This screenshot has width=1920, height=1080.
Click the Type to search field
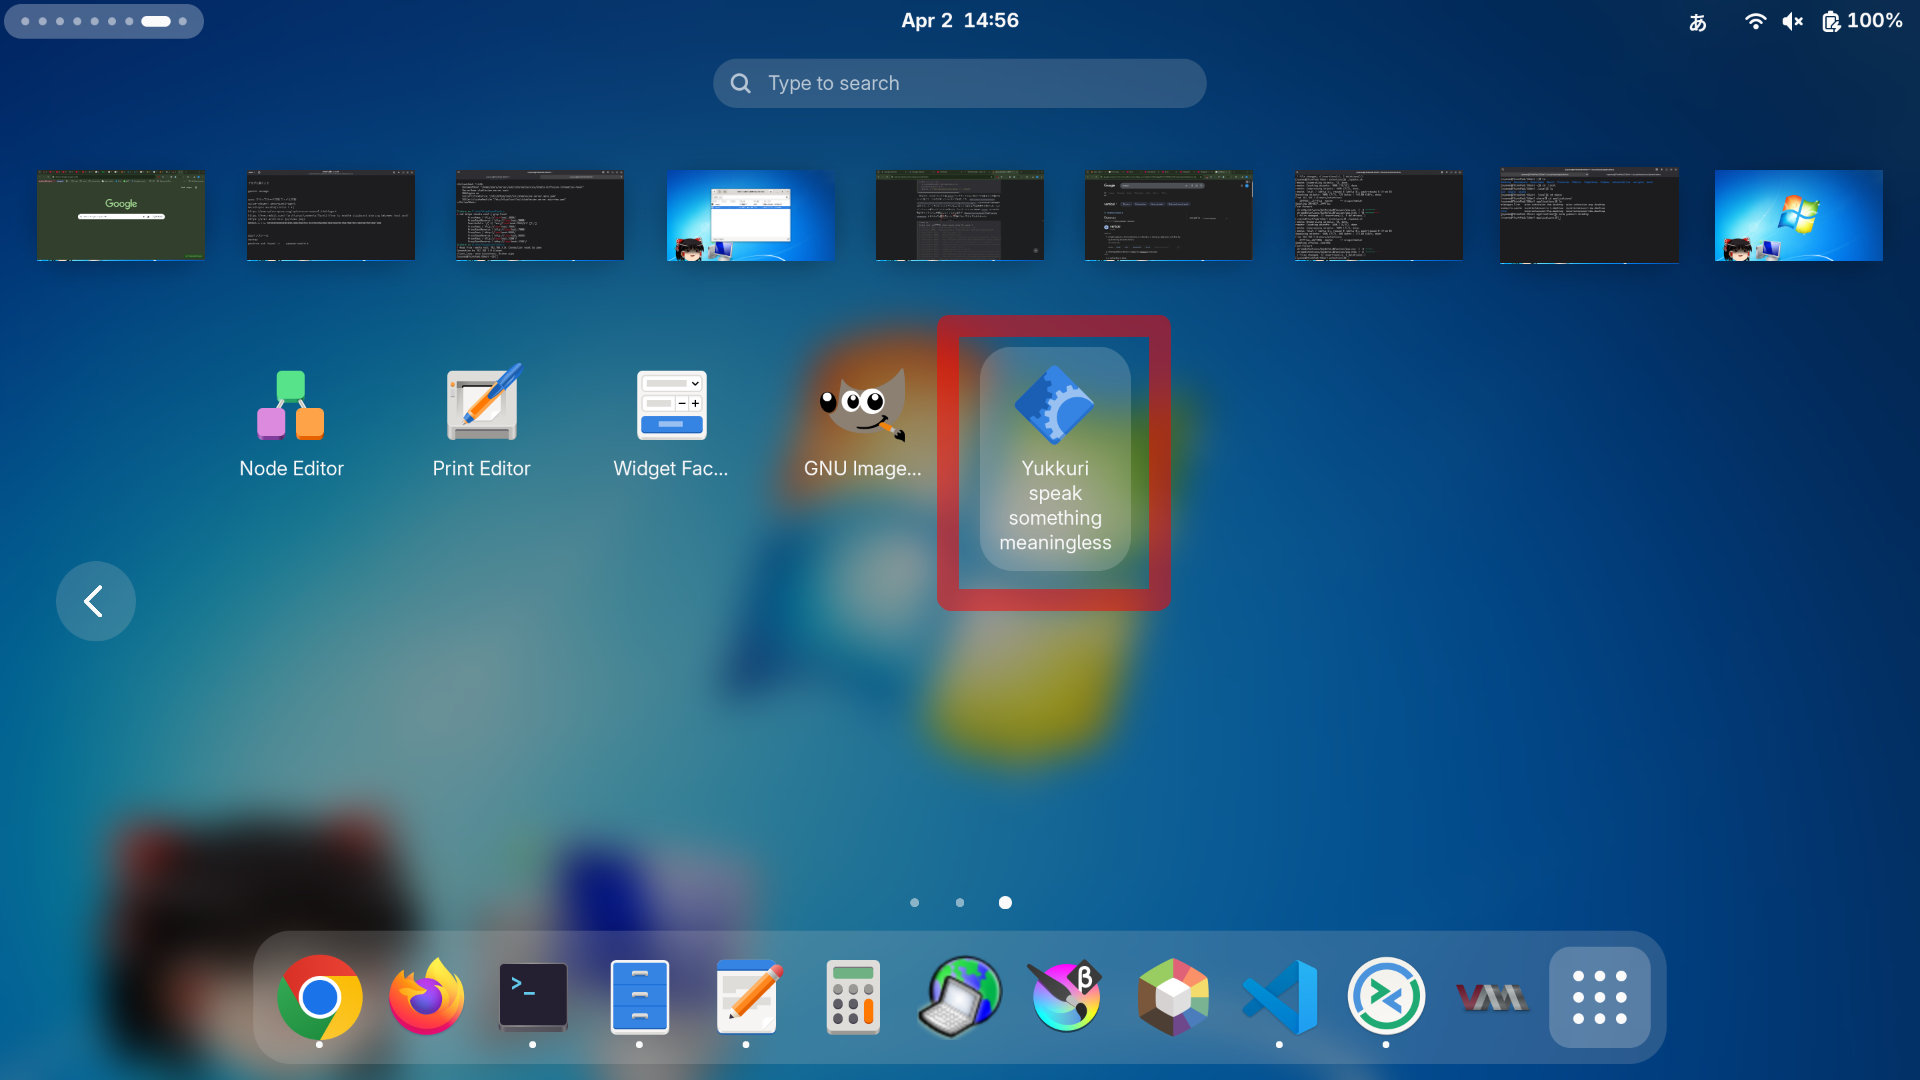tap(960, 83)
